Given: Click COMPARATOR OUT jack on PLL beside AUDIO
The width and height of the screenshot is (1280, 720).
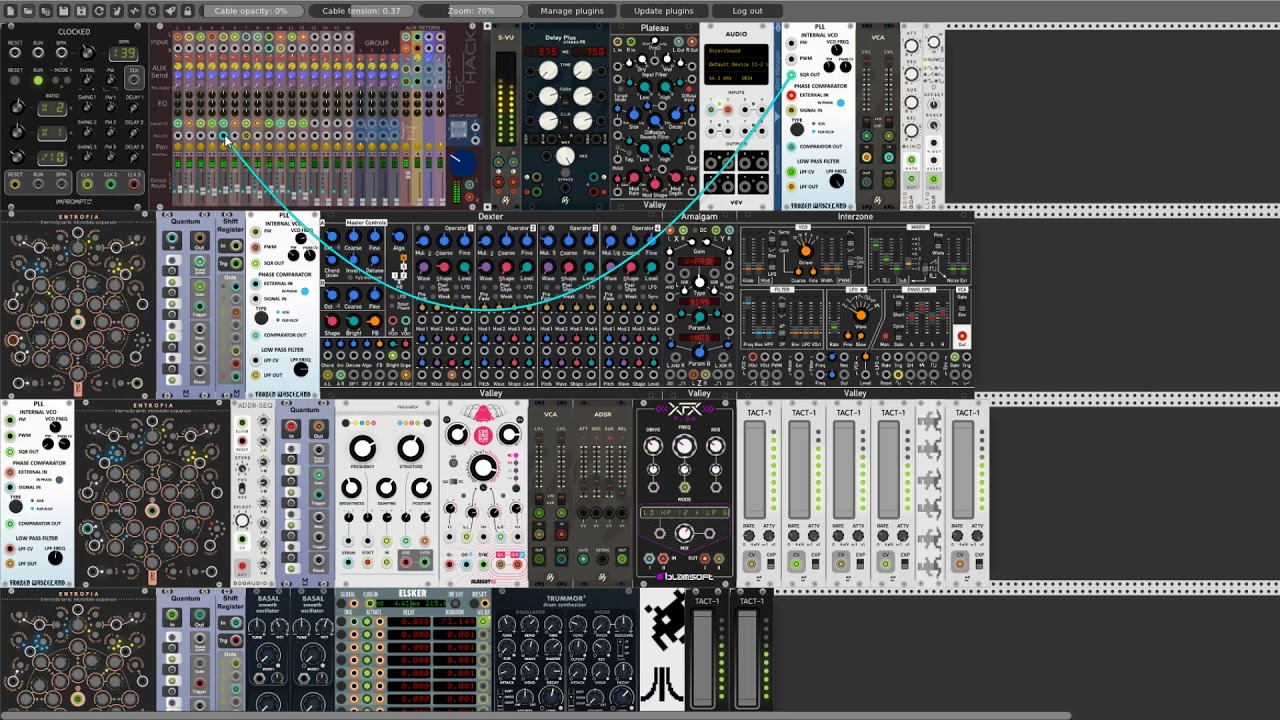Looking at the screenshot, I should point(792,146).
